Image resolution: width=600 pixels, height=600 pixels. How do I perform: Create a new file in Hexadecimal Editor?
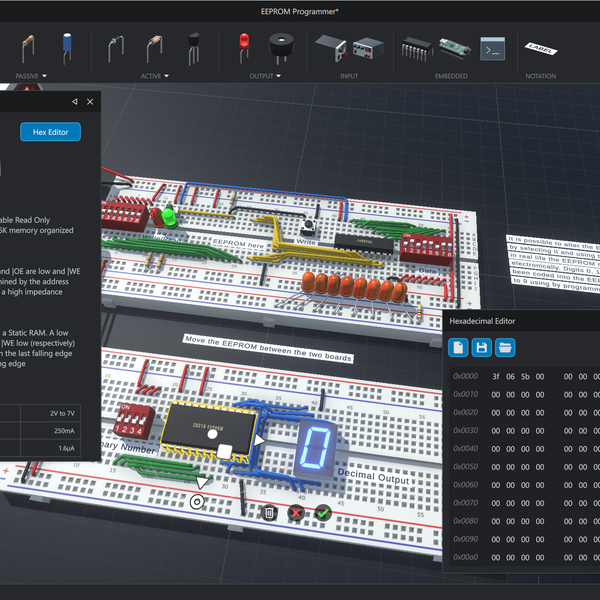click(x=458, y=347)
